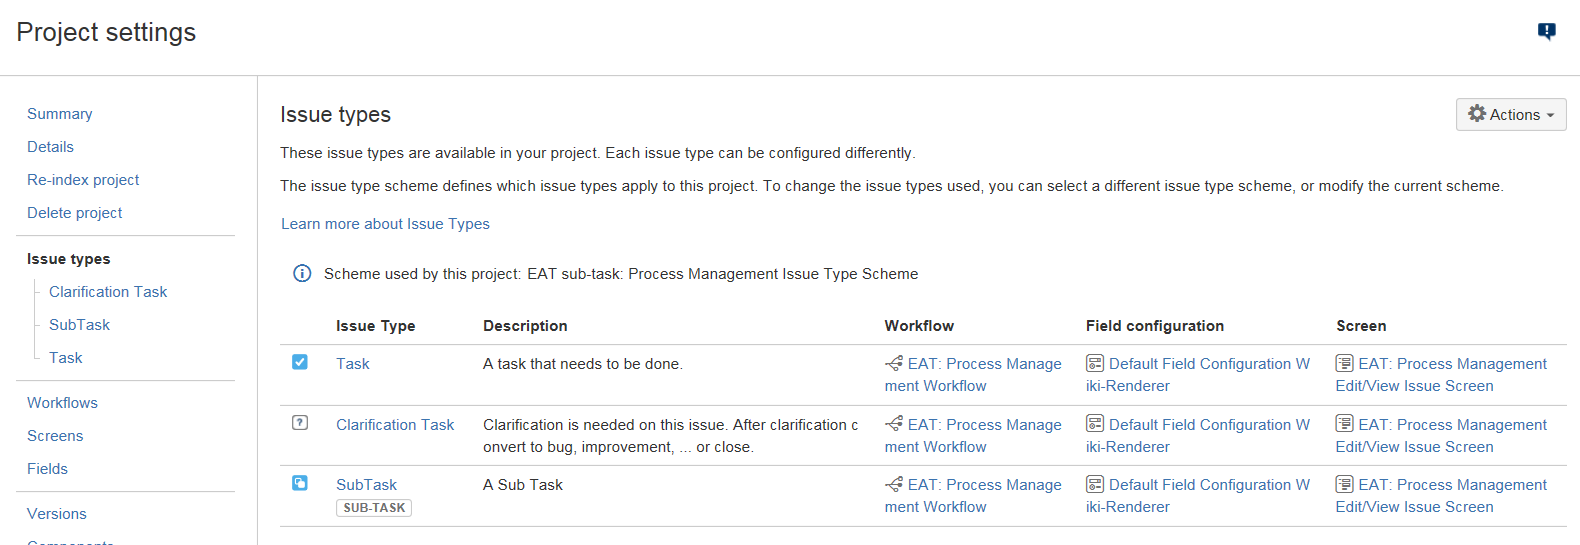Image resolution: width=1580 pixels, height=545 pixels.
Task: Click 'A task that needs to be done.' text
Action: (583, 364)
